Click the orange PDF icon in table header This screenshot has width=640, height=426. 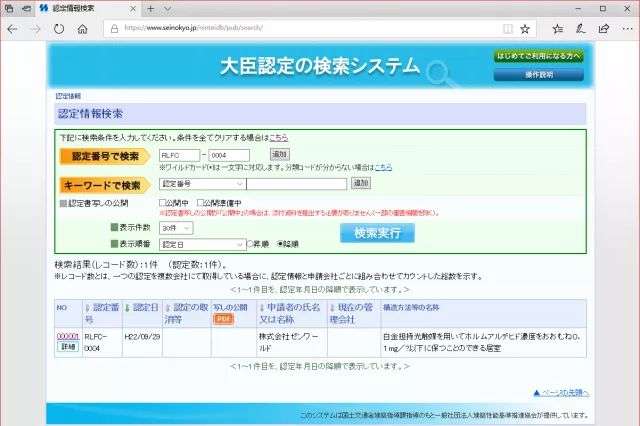tap(223, 319)
